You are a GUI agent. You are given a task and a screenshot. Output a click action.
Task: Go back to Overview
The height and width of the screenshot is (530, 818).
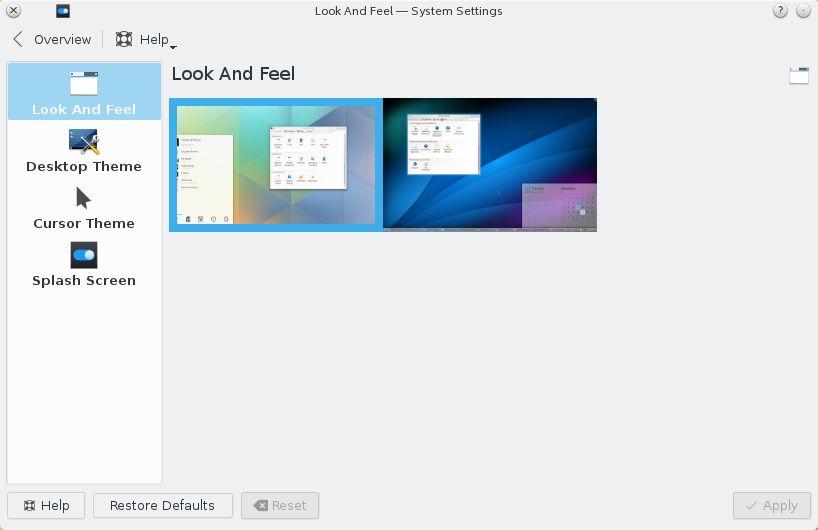(52, 39)
